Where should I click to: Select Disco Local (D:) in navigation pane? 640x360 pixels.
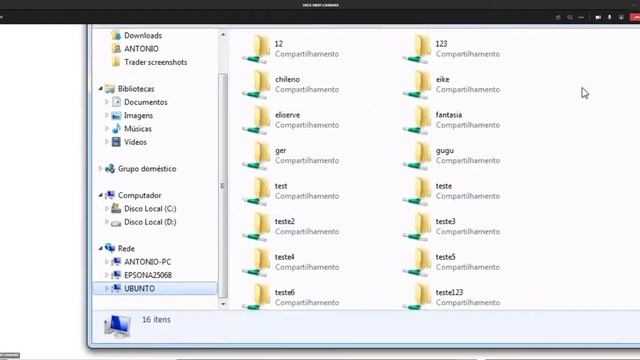pos(150,222)
